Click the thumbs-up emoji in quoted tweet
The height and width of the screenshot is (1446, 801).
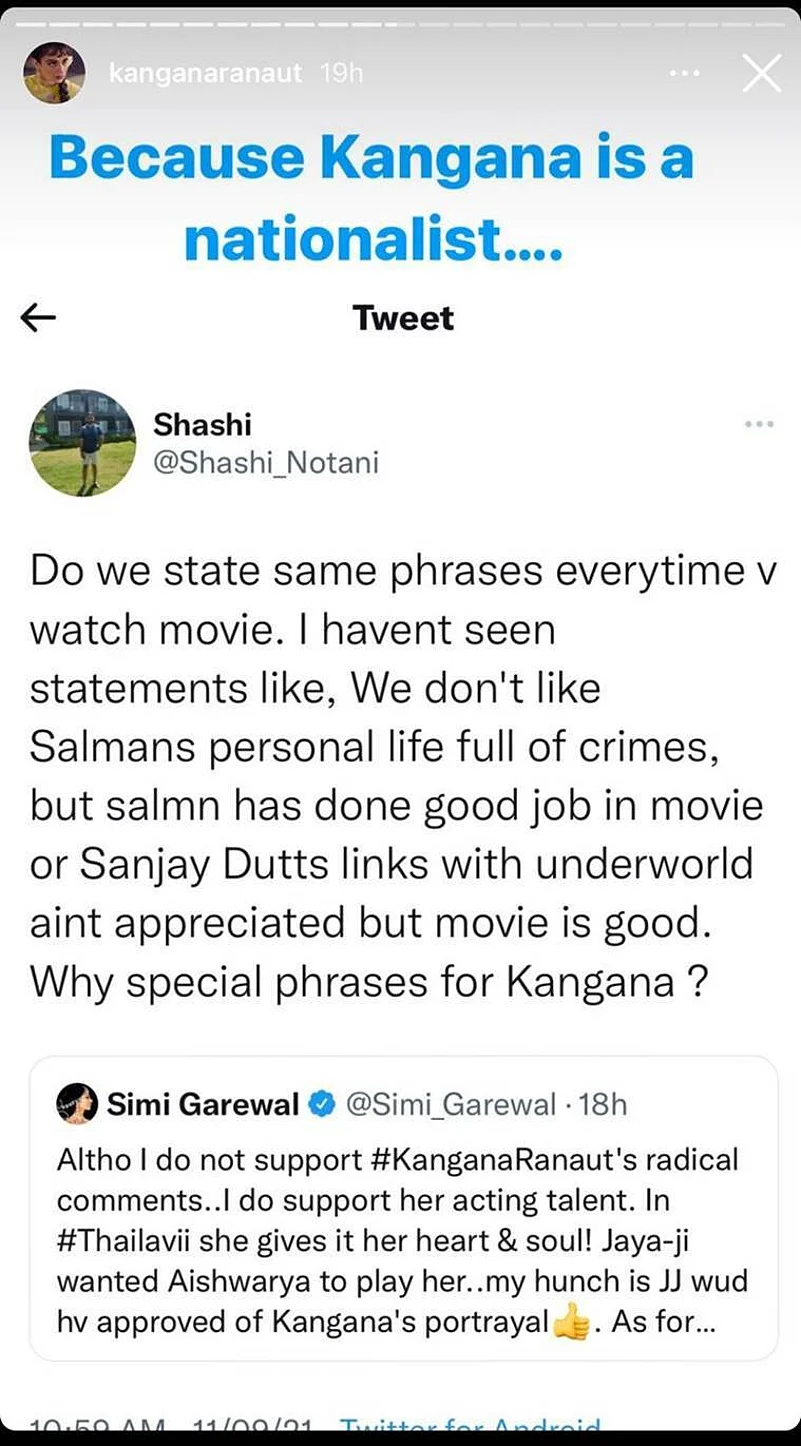[x=571, y=1322]
